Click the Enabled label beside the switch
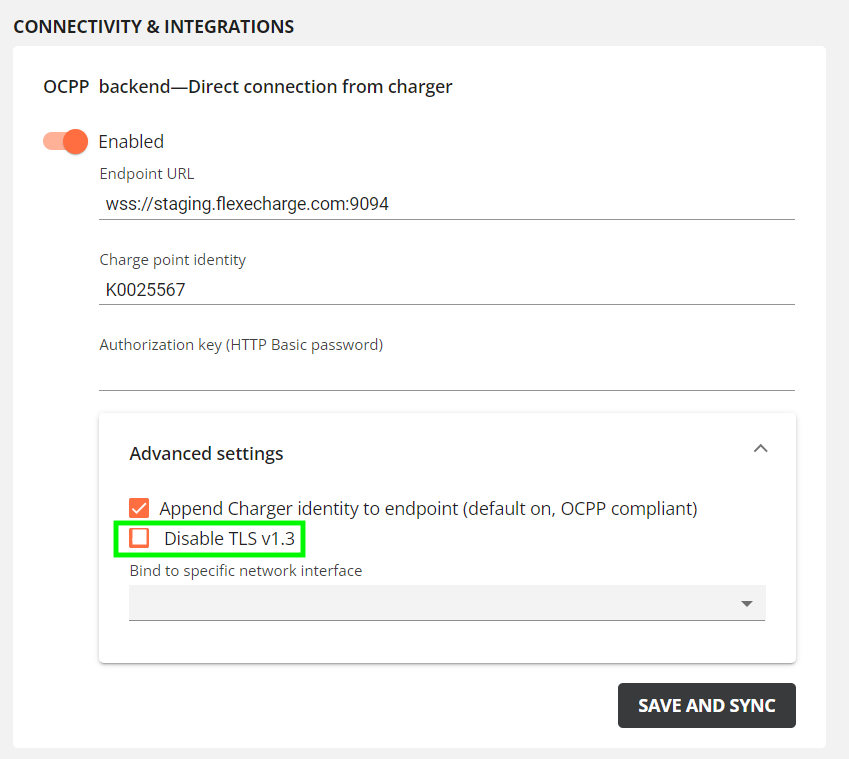Image resolution: width=849 pixels, height=759 pixels. point(131,142)
